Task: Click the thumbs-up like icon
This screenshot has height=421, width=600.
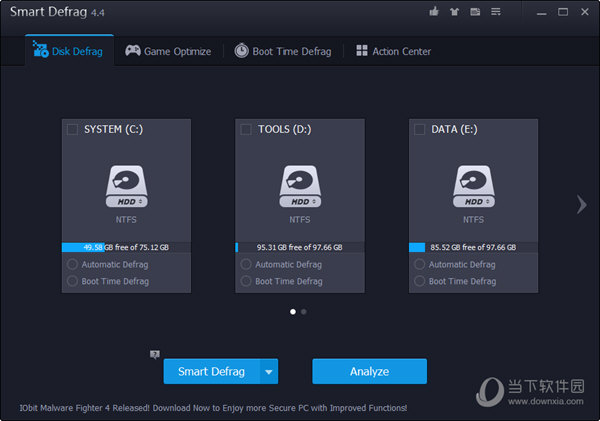Action: (x=434, y=11)
